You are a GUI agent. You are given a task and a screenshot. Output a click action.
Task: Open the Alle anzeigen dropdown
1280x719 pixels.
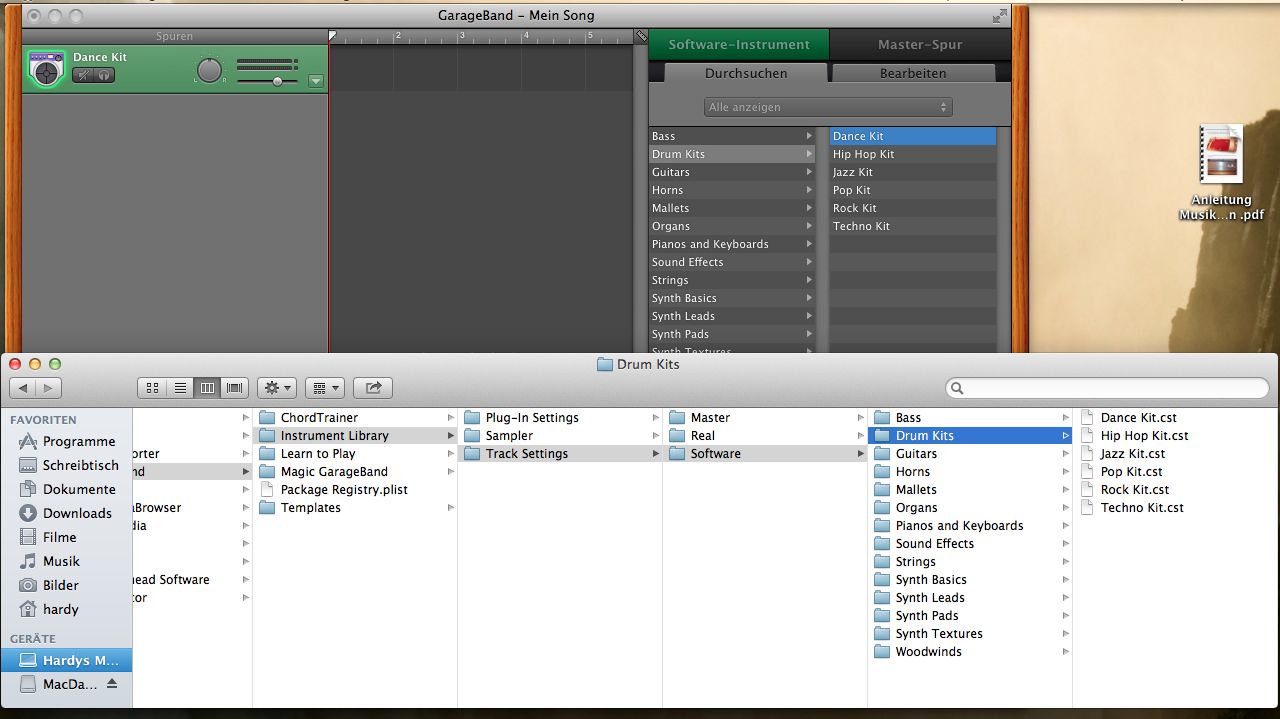828,107
